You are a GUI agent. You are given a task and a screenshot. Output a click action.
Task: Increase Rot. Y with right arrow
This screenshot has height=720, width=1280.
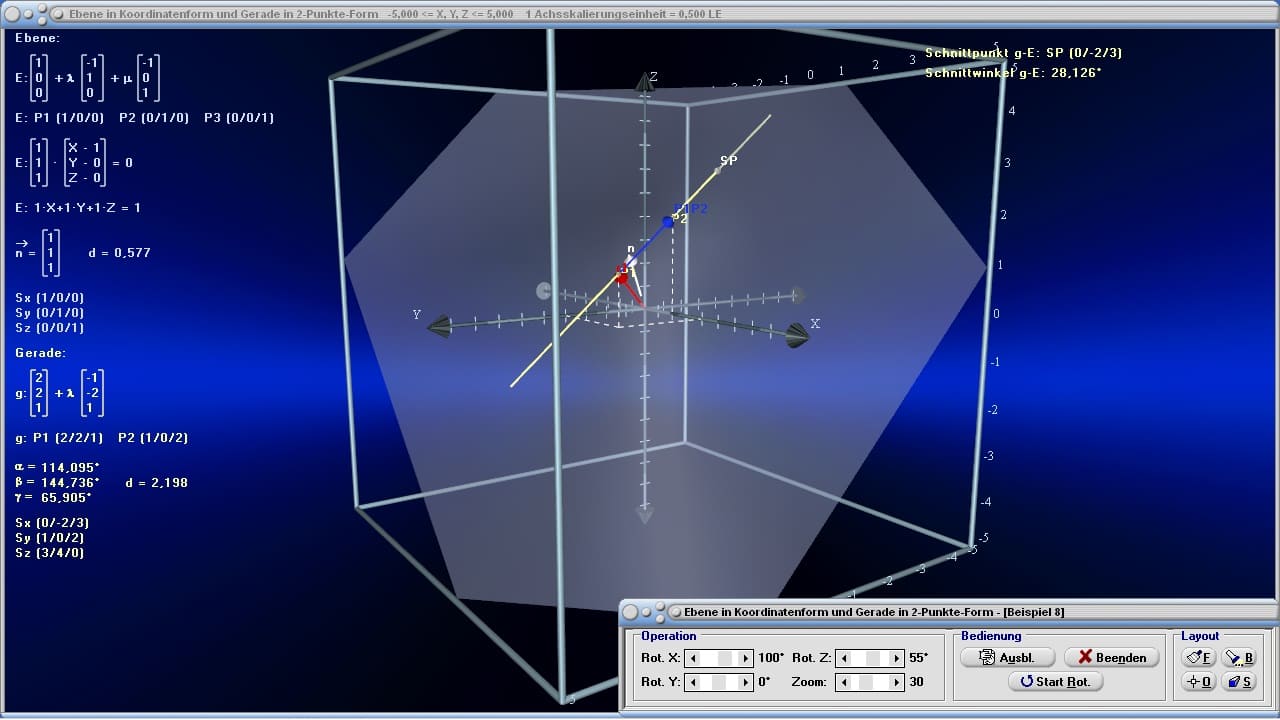coord(745,682)
